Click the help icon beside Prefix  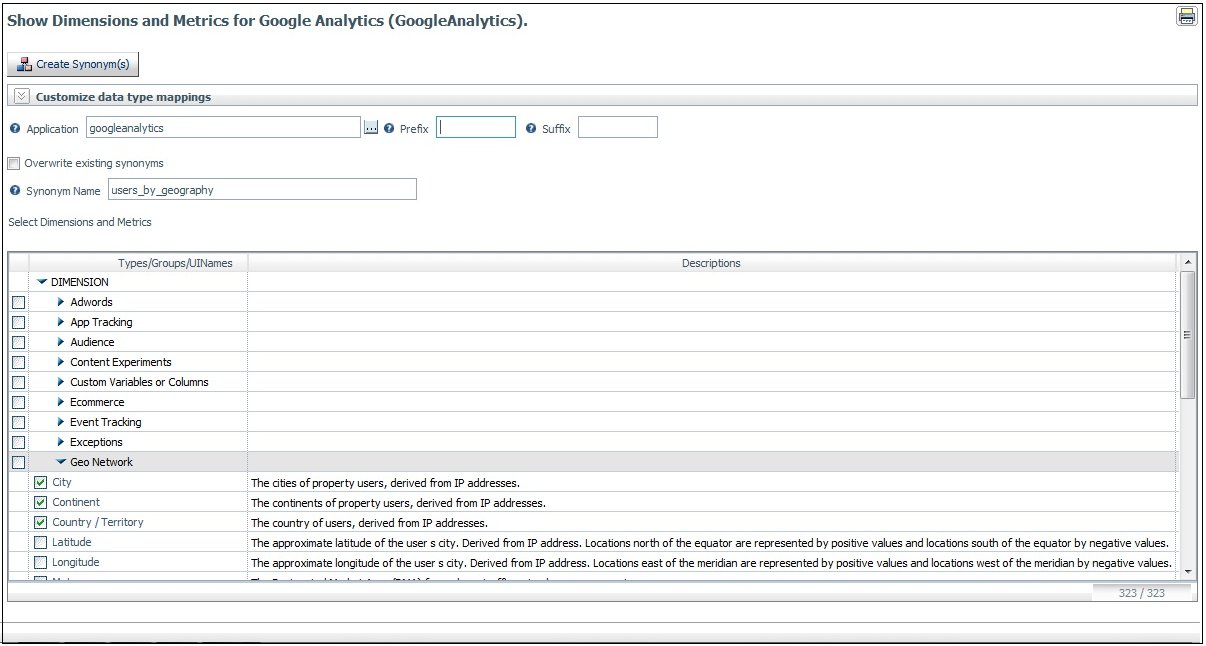389,128
